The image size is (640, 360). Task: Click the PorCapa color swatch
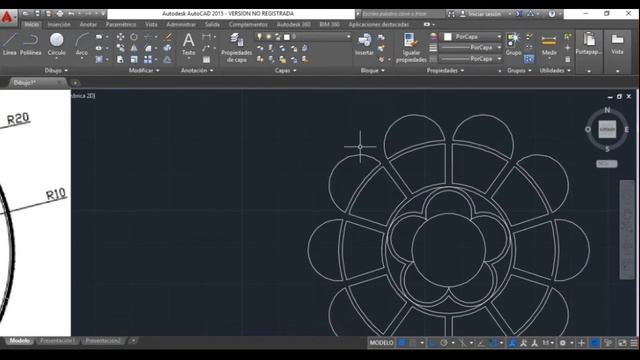click(x=448, y=37)
